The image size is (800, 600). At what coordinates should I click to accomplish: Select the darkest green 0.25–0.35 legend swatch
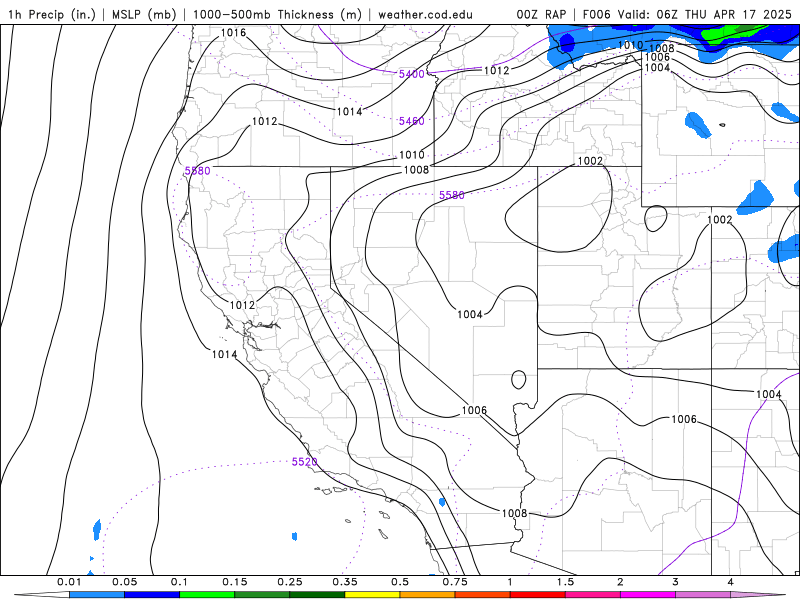pyautogui.click(x=317, y=595)
